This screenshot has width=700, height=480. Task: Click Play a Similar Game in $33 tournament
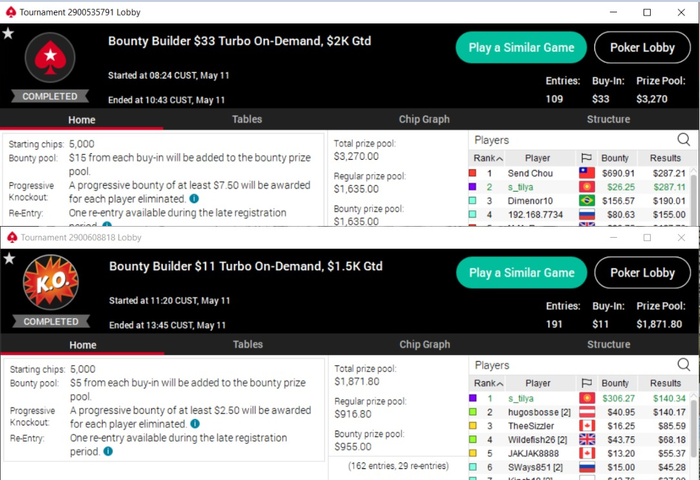[x=521, y=47]
